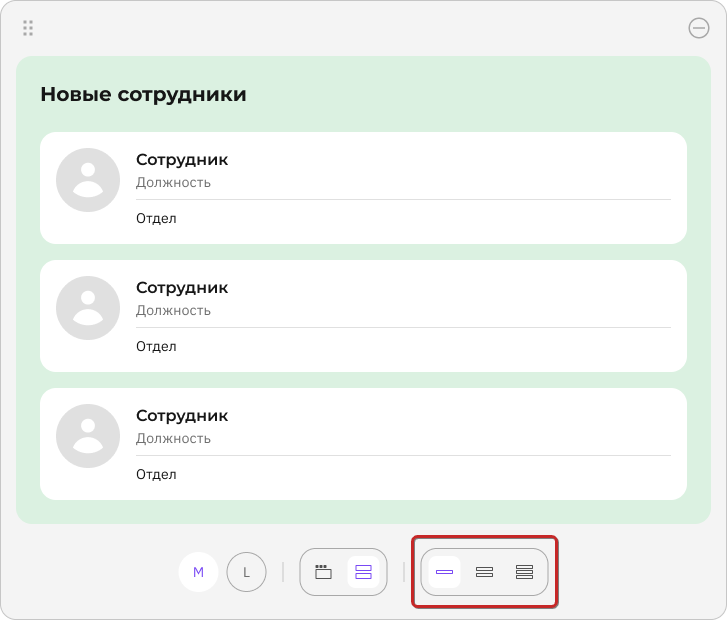Click the Новые сотрудники heading
Image resolution: width=727 pixels, height=620 pixels.
point(143,94)
